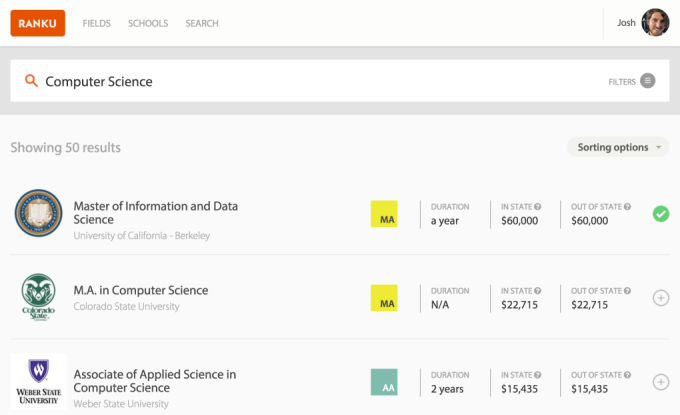This screenshot has height=415, width=680.
Task: Click the Colorado State ram logo
Action: 39,297
